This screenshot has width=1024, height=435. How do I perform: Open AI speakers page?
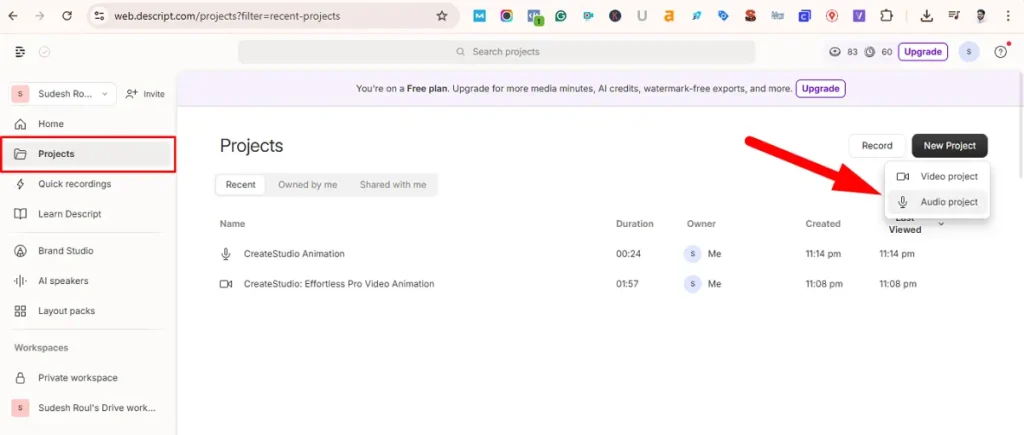point(63,281)
